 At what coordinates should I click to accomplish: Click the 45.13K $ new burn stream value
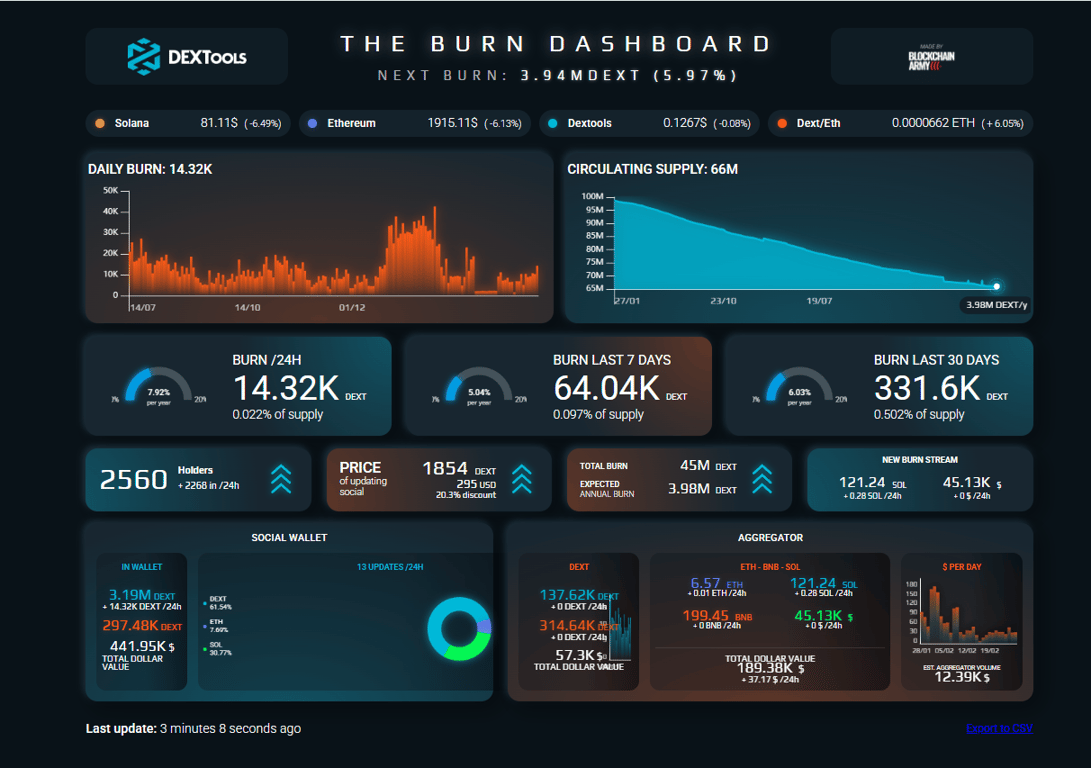972,482
